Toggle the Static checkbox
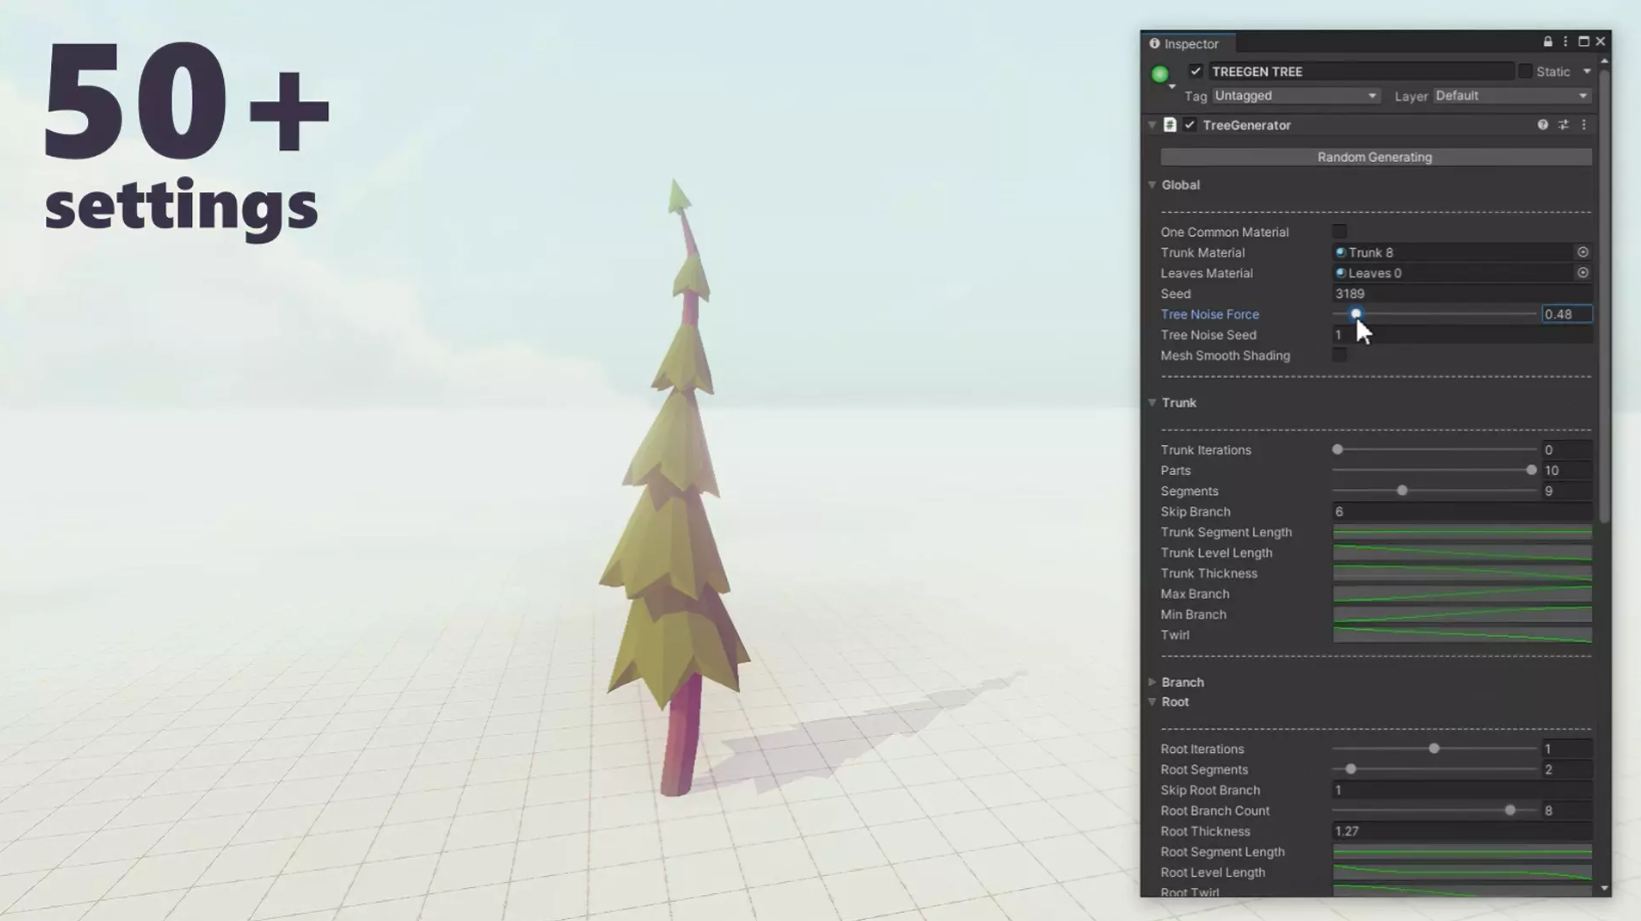Screen dimensions: 1641x921 [x=1525, y=71]
